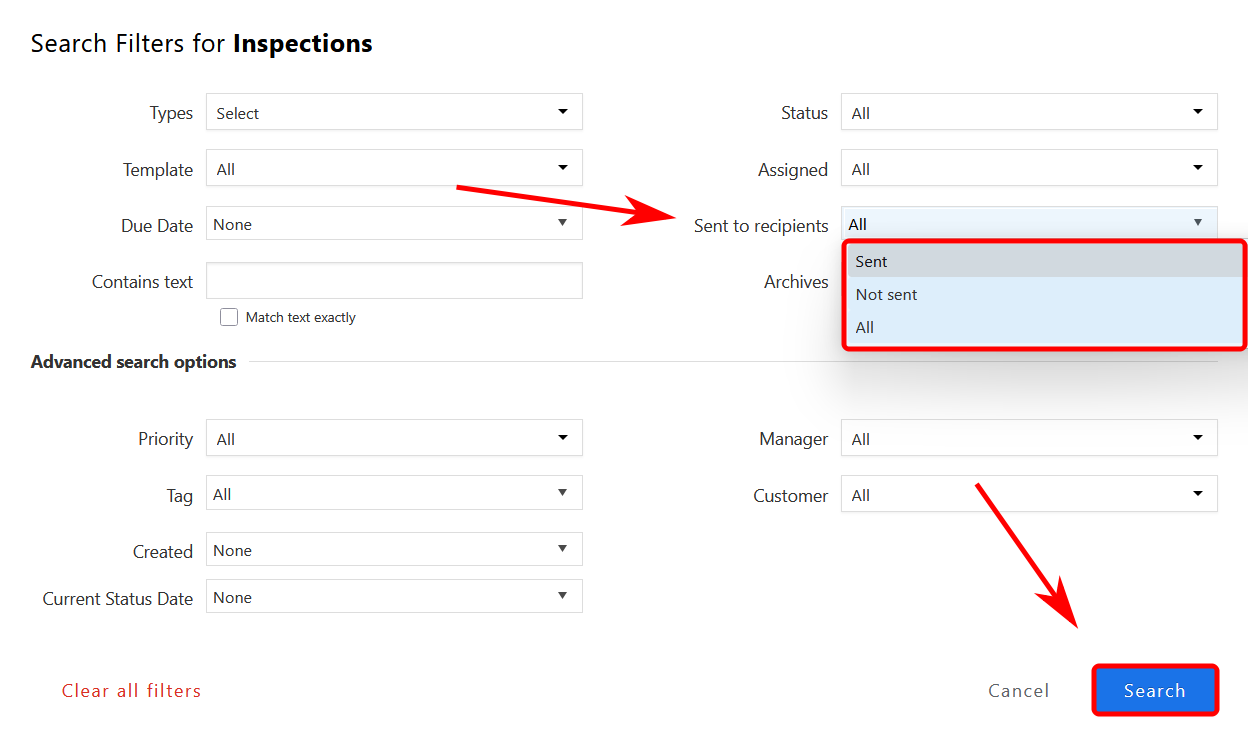Click the Contains text input field
The height and width of the screenshot is (731, 1248).
pyautogui.click(x=394, y=281)
